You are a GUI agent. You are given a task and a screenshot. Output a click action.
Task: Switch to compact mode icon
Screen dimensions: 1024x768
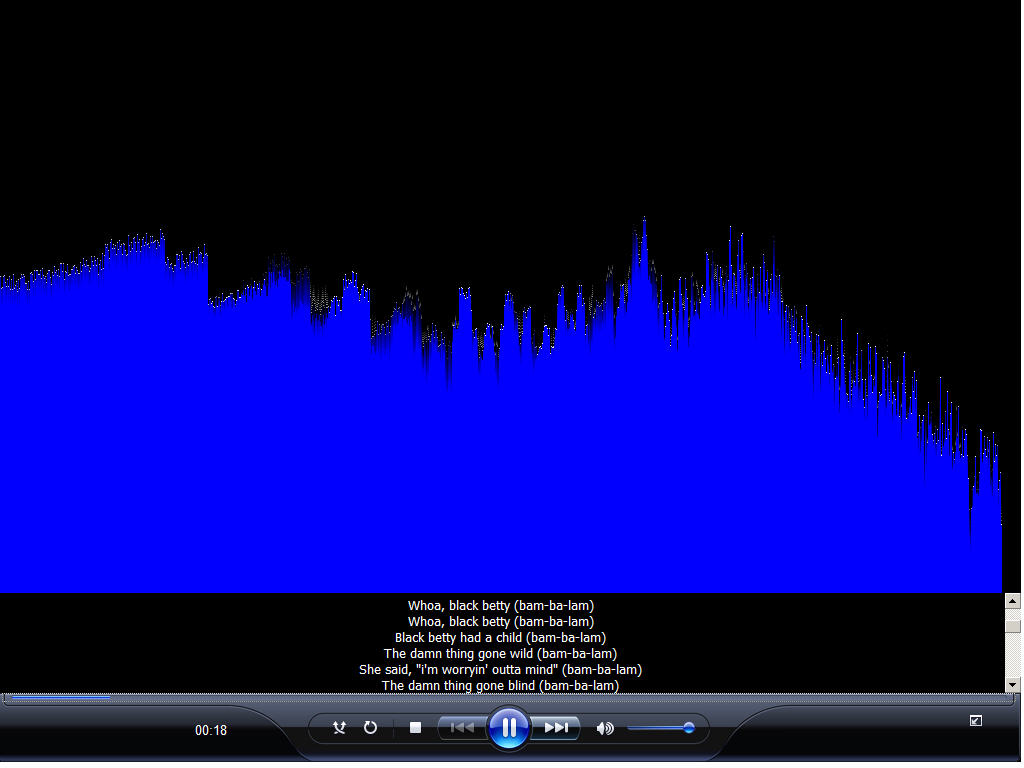pos(976,720)
